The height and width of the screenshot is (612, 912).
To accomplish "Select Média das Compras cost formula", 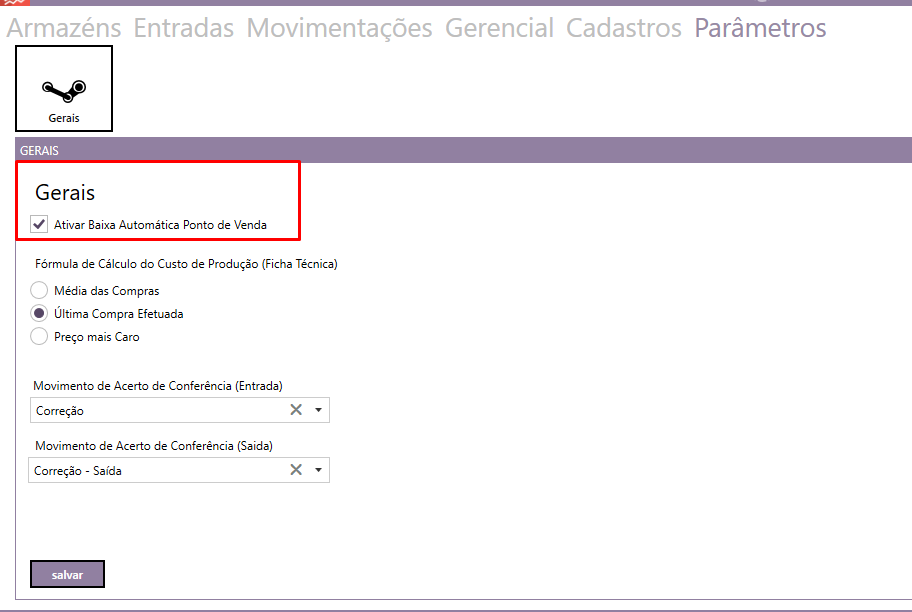I will [x=39, y=290].
